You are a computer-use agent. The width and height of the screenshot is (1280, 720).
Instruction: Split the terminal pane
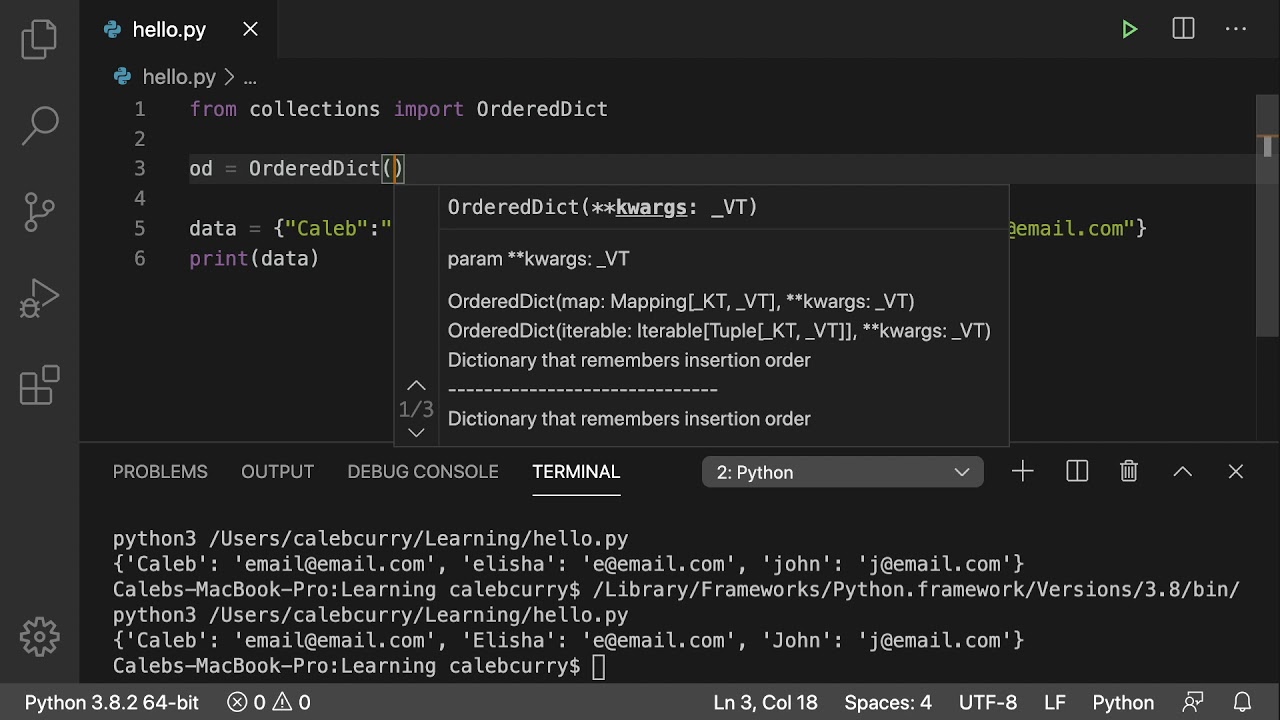[1077, 472]
